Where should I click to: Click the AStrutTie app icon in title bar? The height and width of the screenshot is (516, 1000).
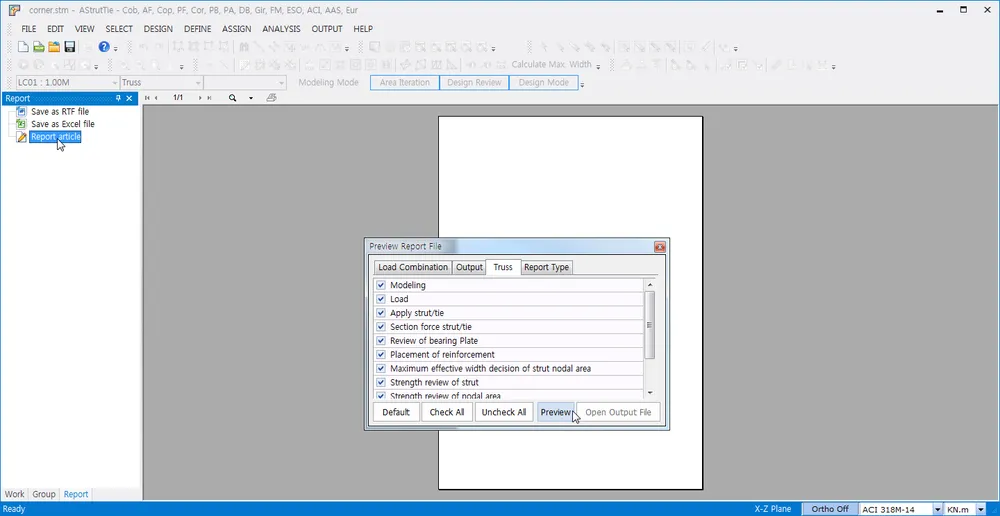click(15, 10)
